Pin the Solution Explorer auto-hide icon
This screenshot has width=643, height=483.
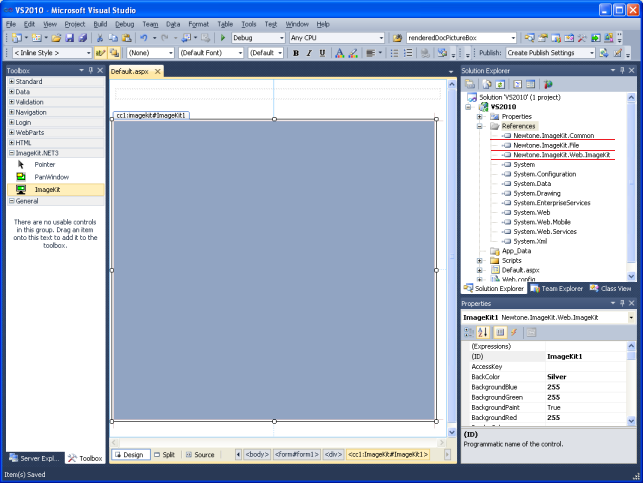tap(622, 70)
